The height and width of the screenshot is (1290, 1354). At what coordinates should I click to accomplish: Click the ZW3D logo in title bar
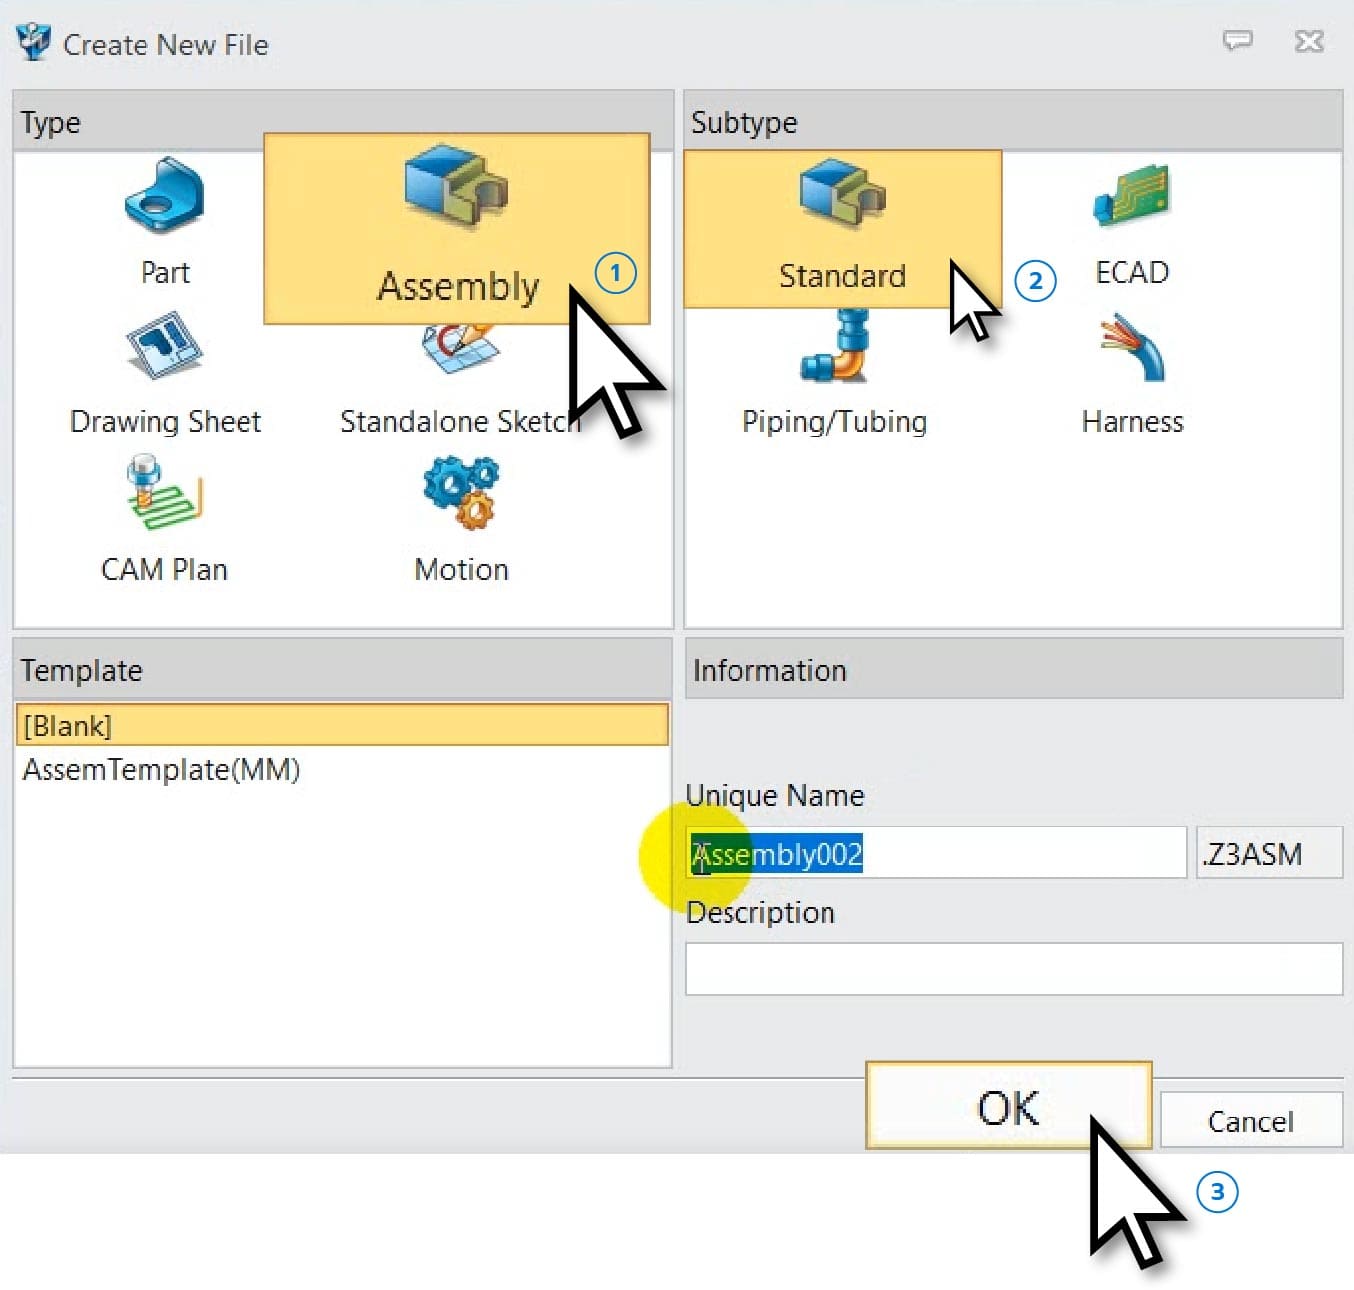pyautogui.click(x=34, y=43)
